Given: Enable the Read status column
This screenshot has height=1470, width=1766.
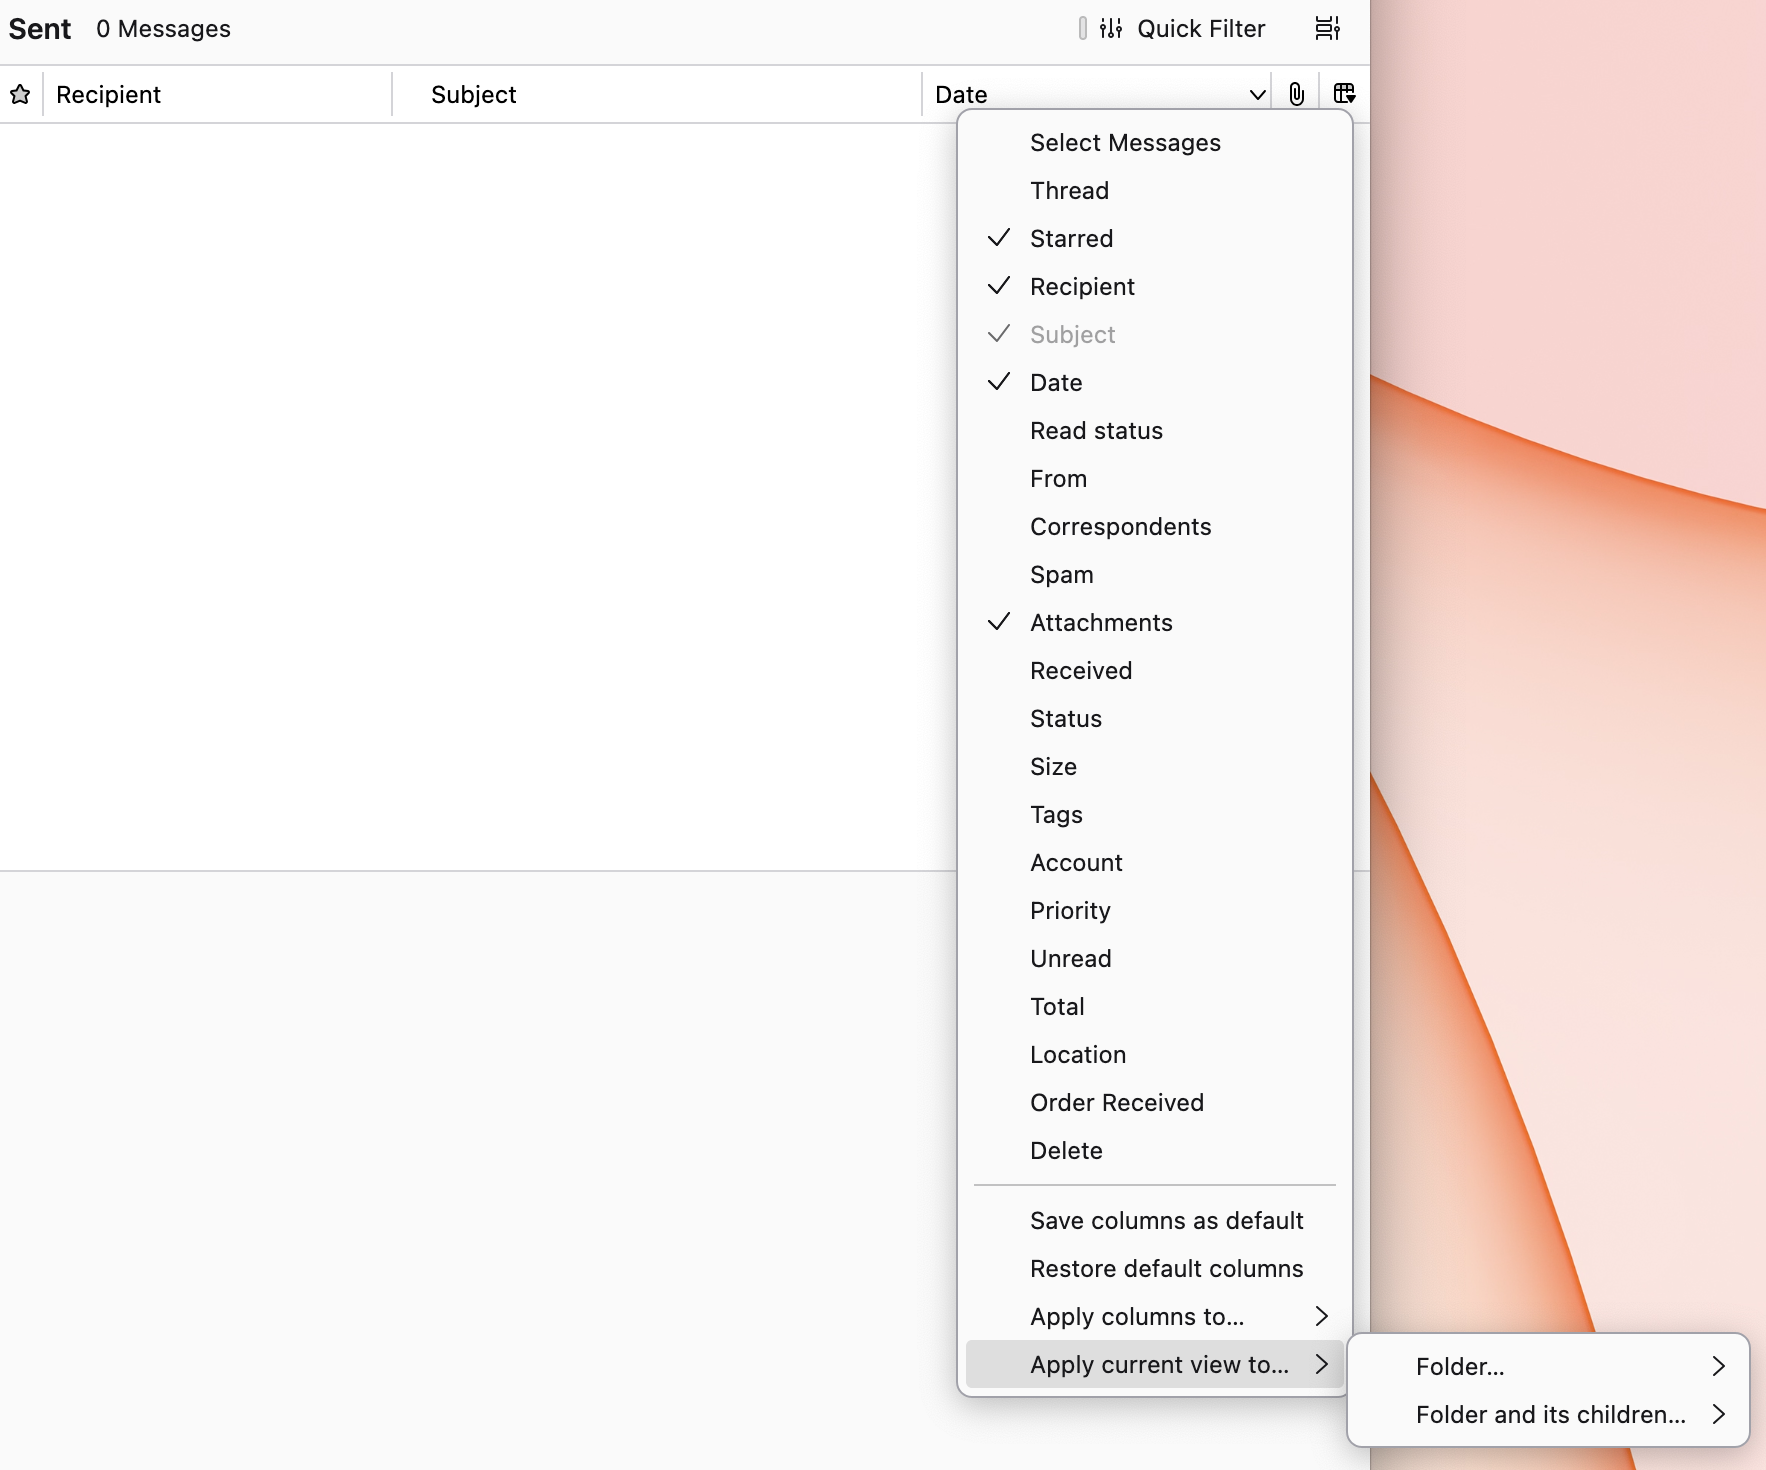Looking at the screenshot, I should (x=1155, y=430).
